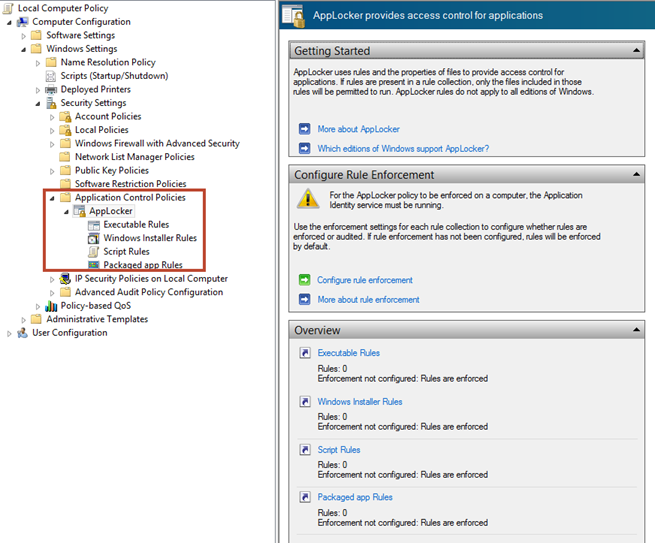
Task: Collapse the Security Settings tree node
Action: (38, 103)
